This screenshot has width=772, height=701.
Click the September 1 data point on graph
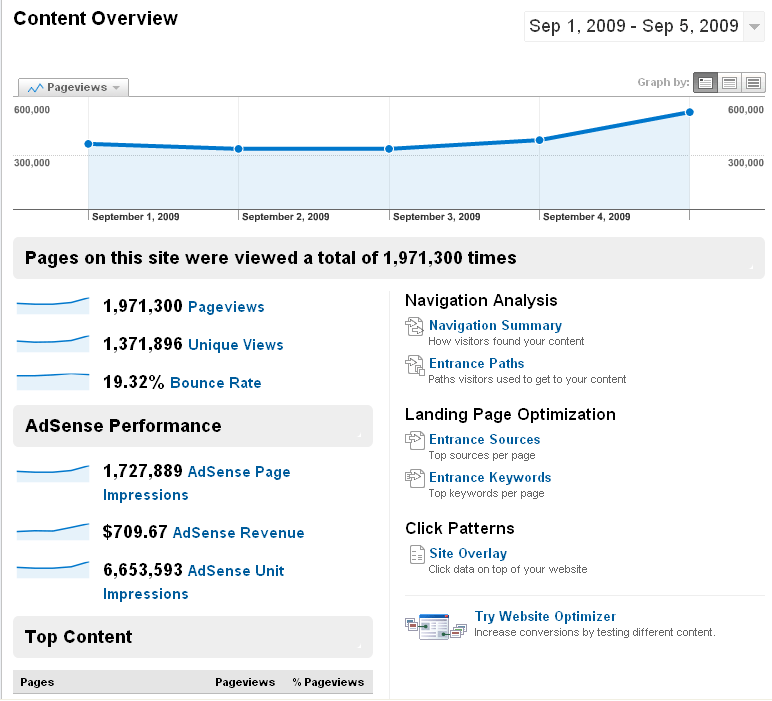point(88,144)
